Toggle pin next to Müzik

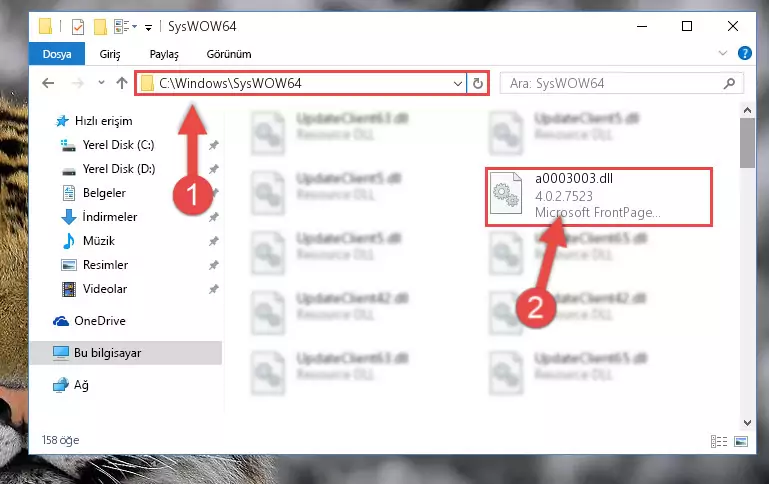pos(213,241)
